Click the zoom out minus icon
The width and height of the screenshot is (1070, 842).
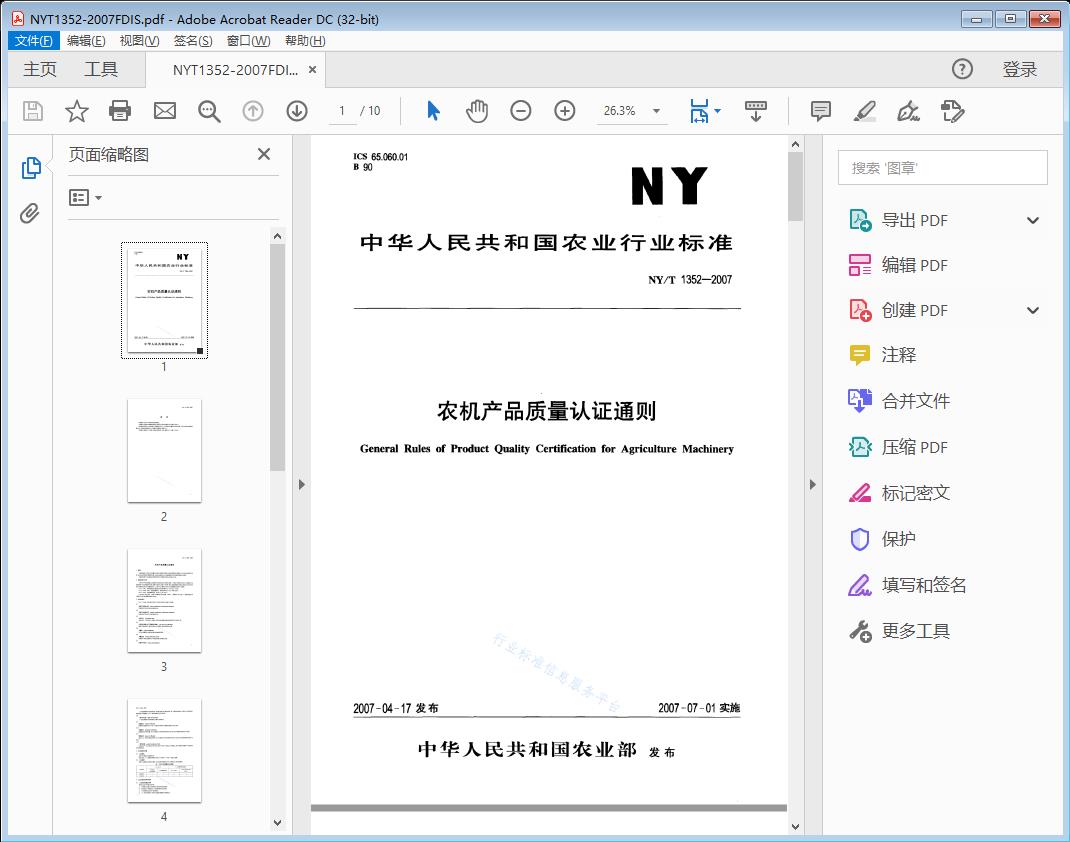click(x=520, y=111)
